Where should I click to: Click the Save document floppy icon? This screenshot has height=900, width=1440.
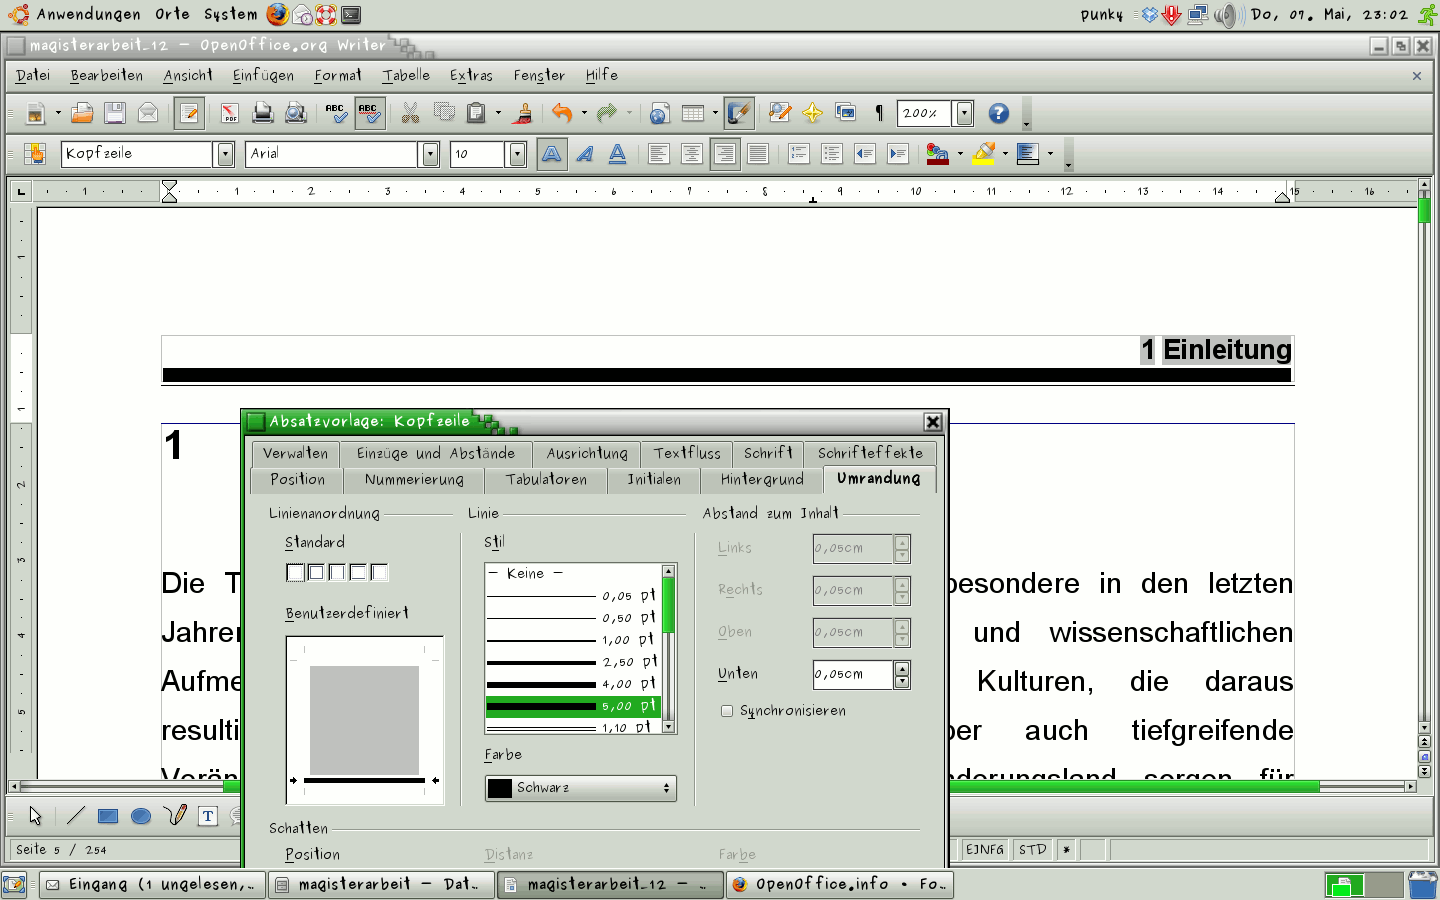coord(115,114)
